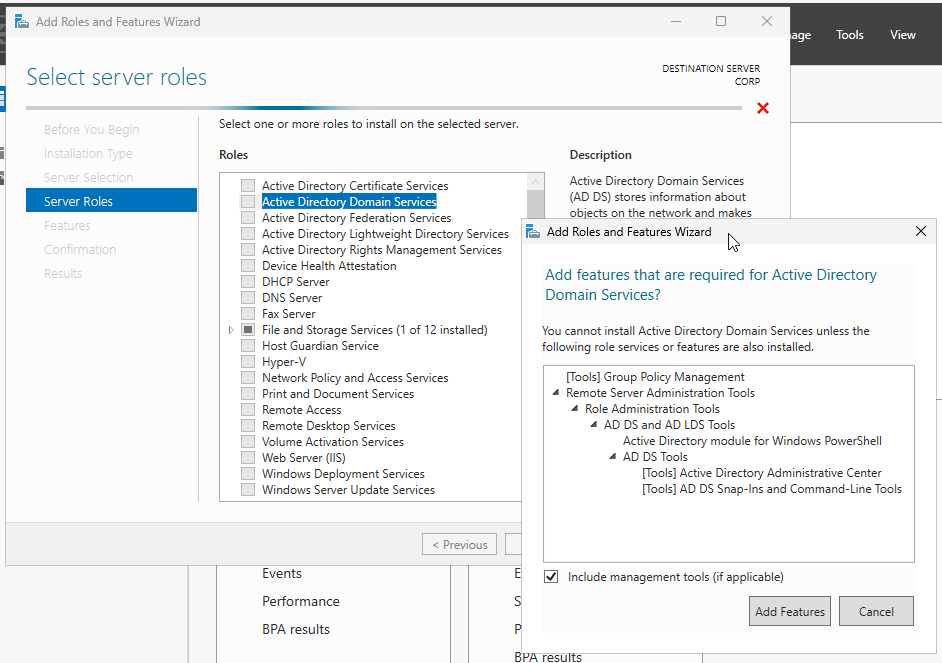This screenshot has height=663, width=942.
Task: Collapse Remote Server Administration Tools node
Action: click(556, 392)
